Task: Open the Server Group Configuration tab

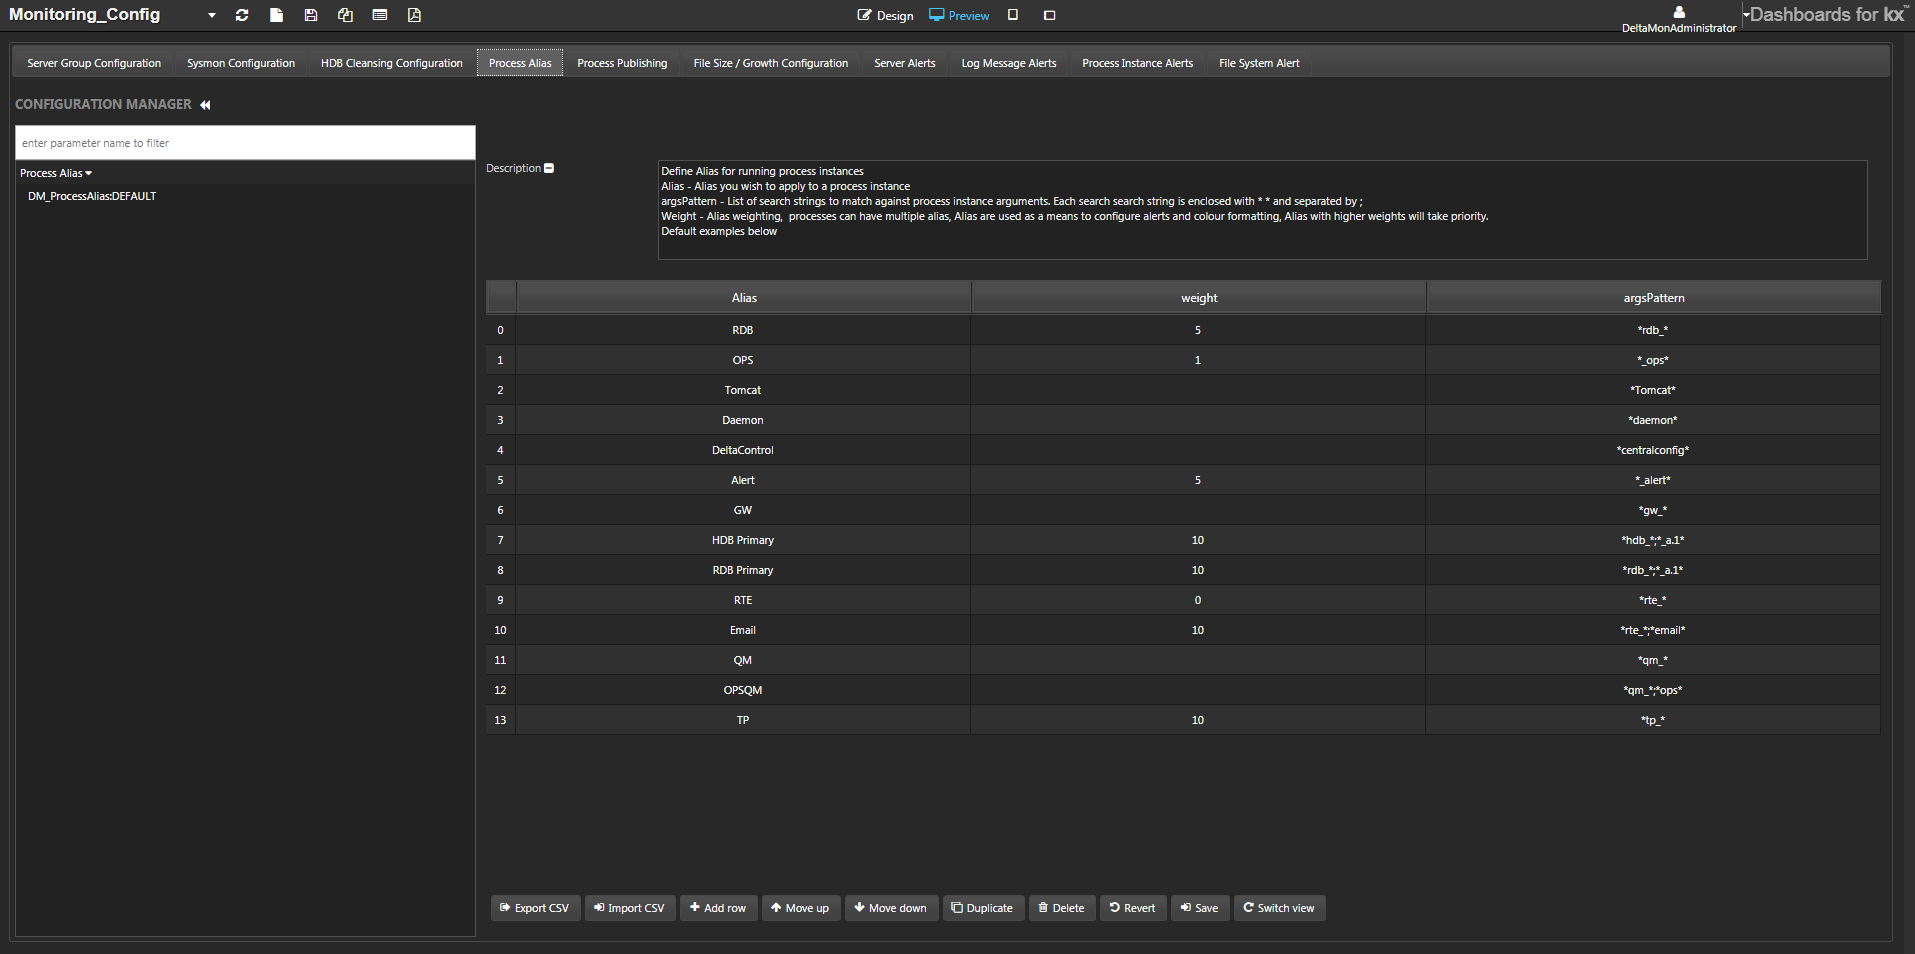Action: [x=94, y=63]
